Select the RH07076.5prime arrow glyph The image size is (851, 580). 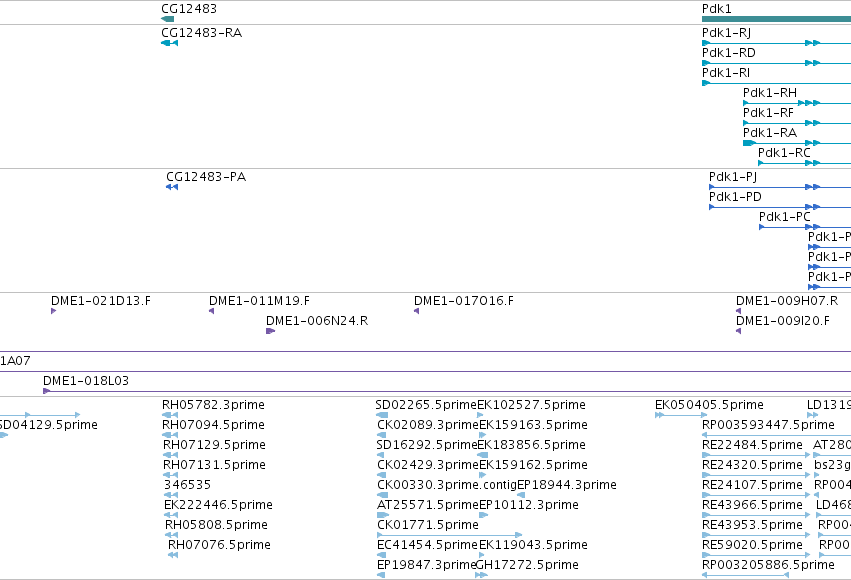click(173, 555)
